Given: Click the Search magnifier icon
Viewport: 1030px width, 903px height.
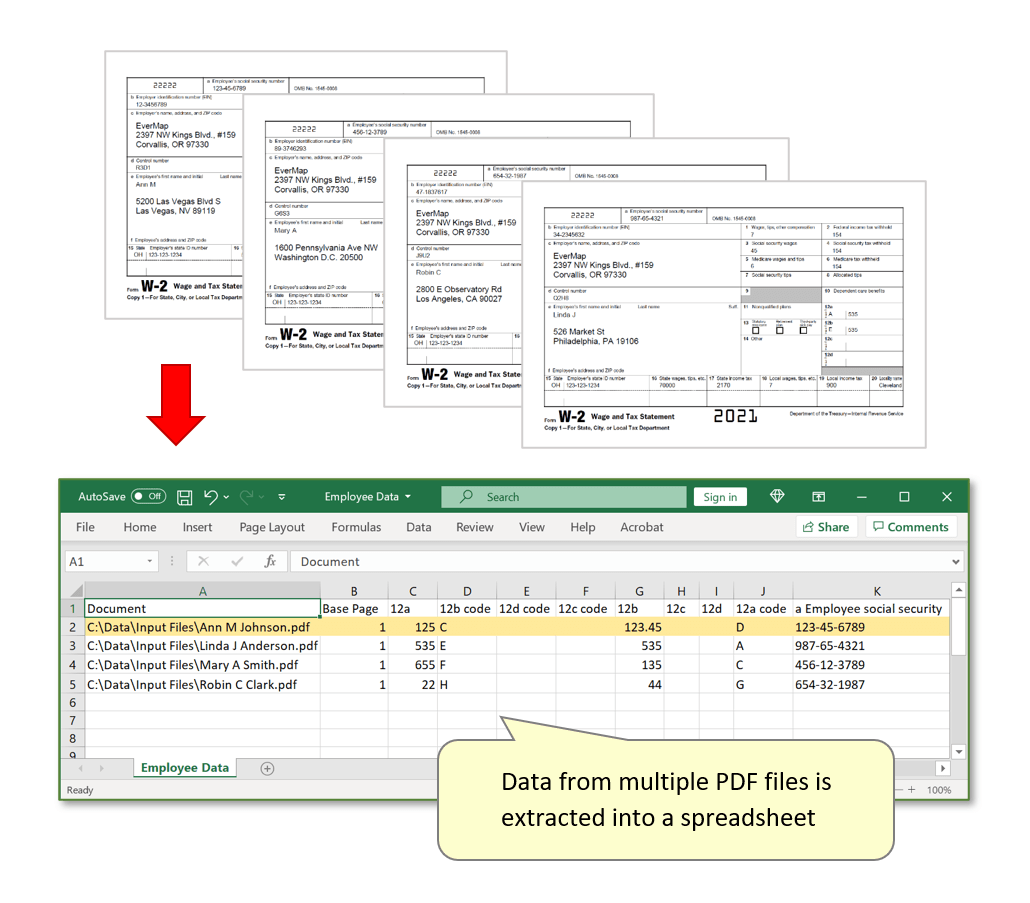Looking at the screenshot, I should pos(464,497).
